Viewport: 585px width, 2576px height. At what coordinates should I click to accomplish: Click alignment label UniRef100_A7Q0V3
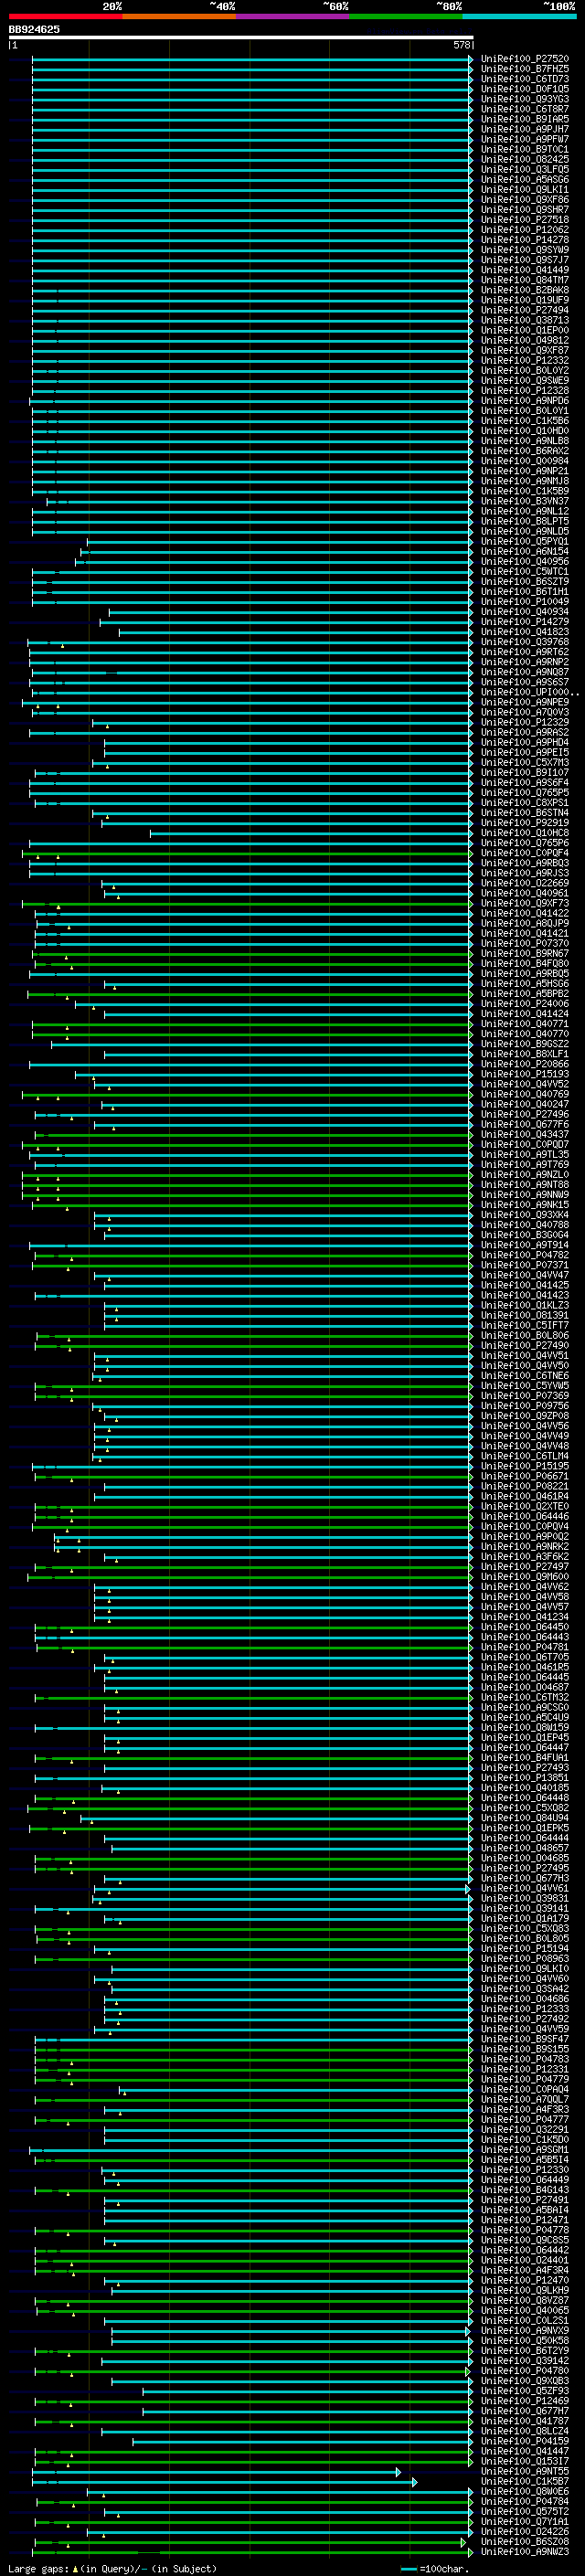point(525,713)
